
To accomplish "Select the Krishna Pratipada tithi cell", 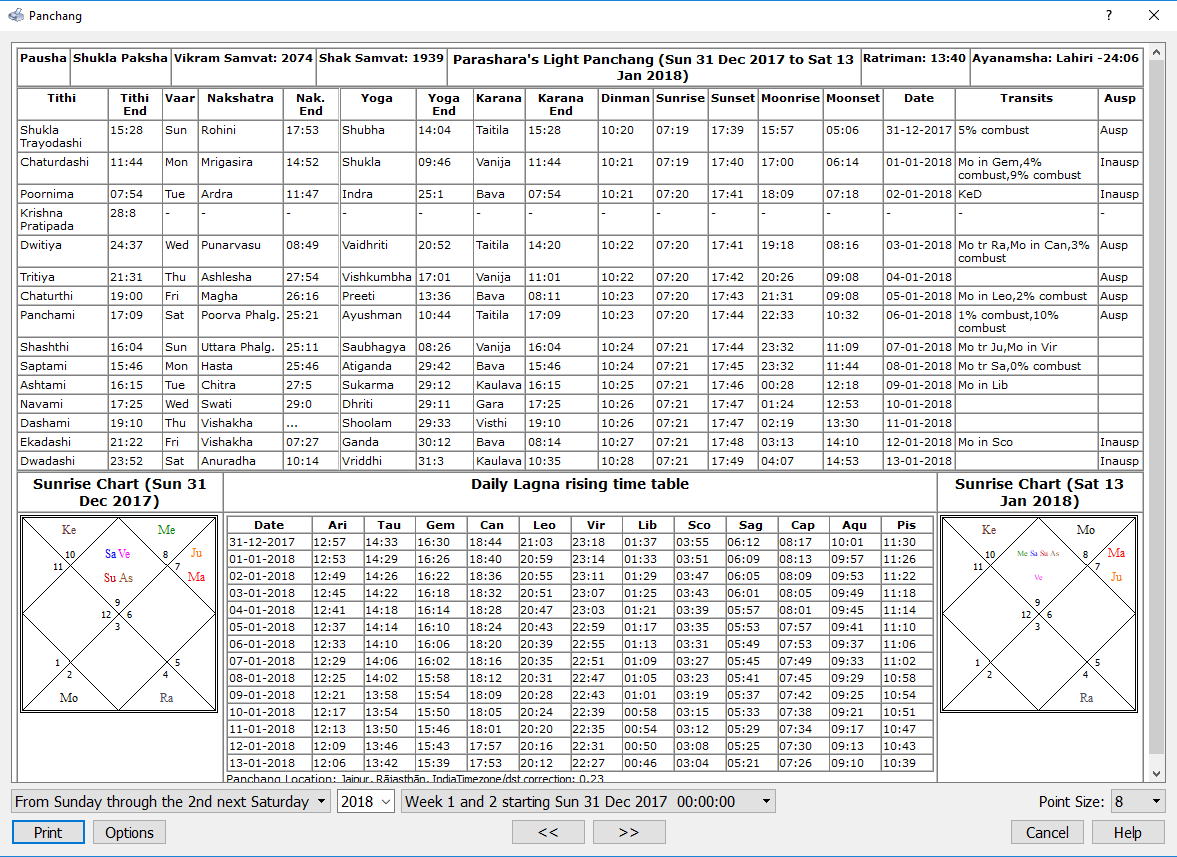I will 62,219.
